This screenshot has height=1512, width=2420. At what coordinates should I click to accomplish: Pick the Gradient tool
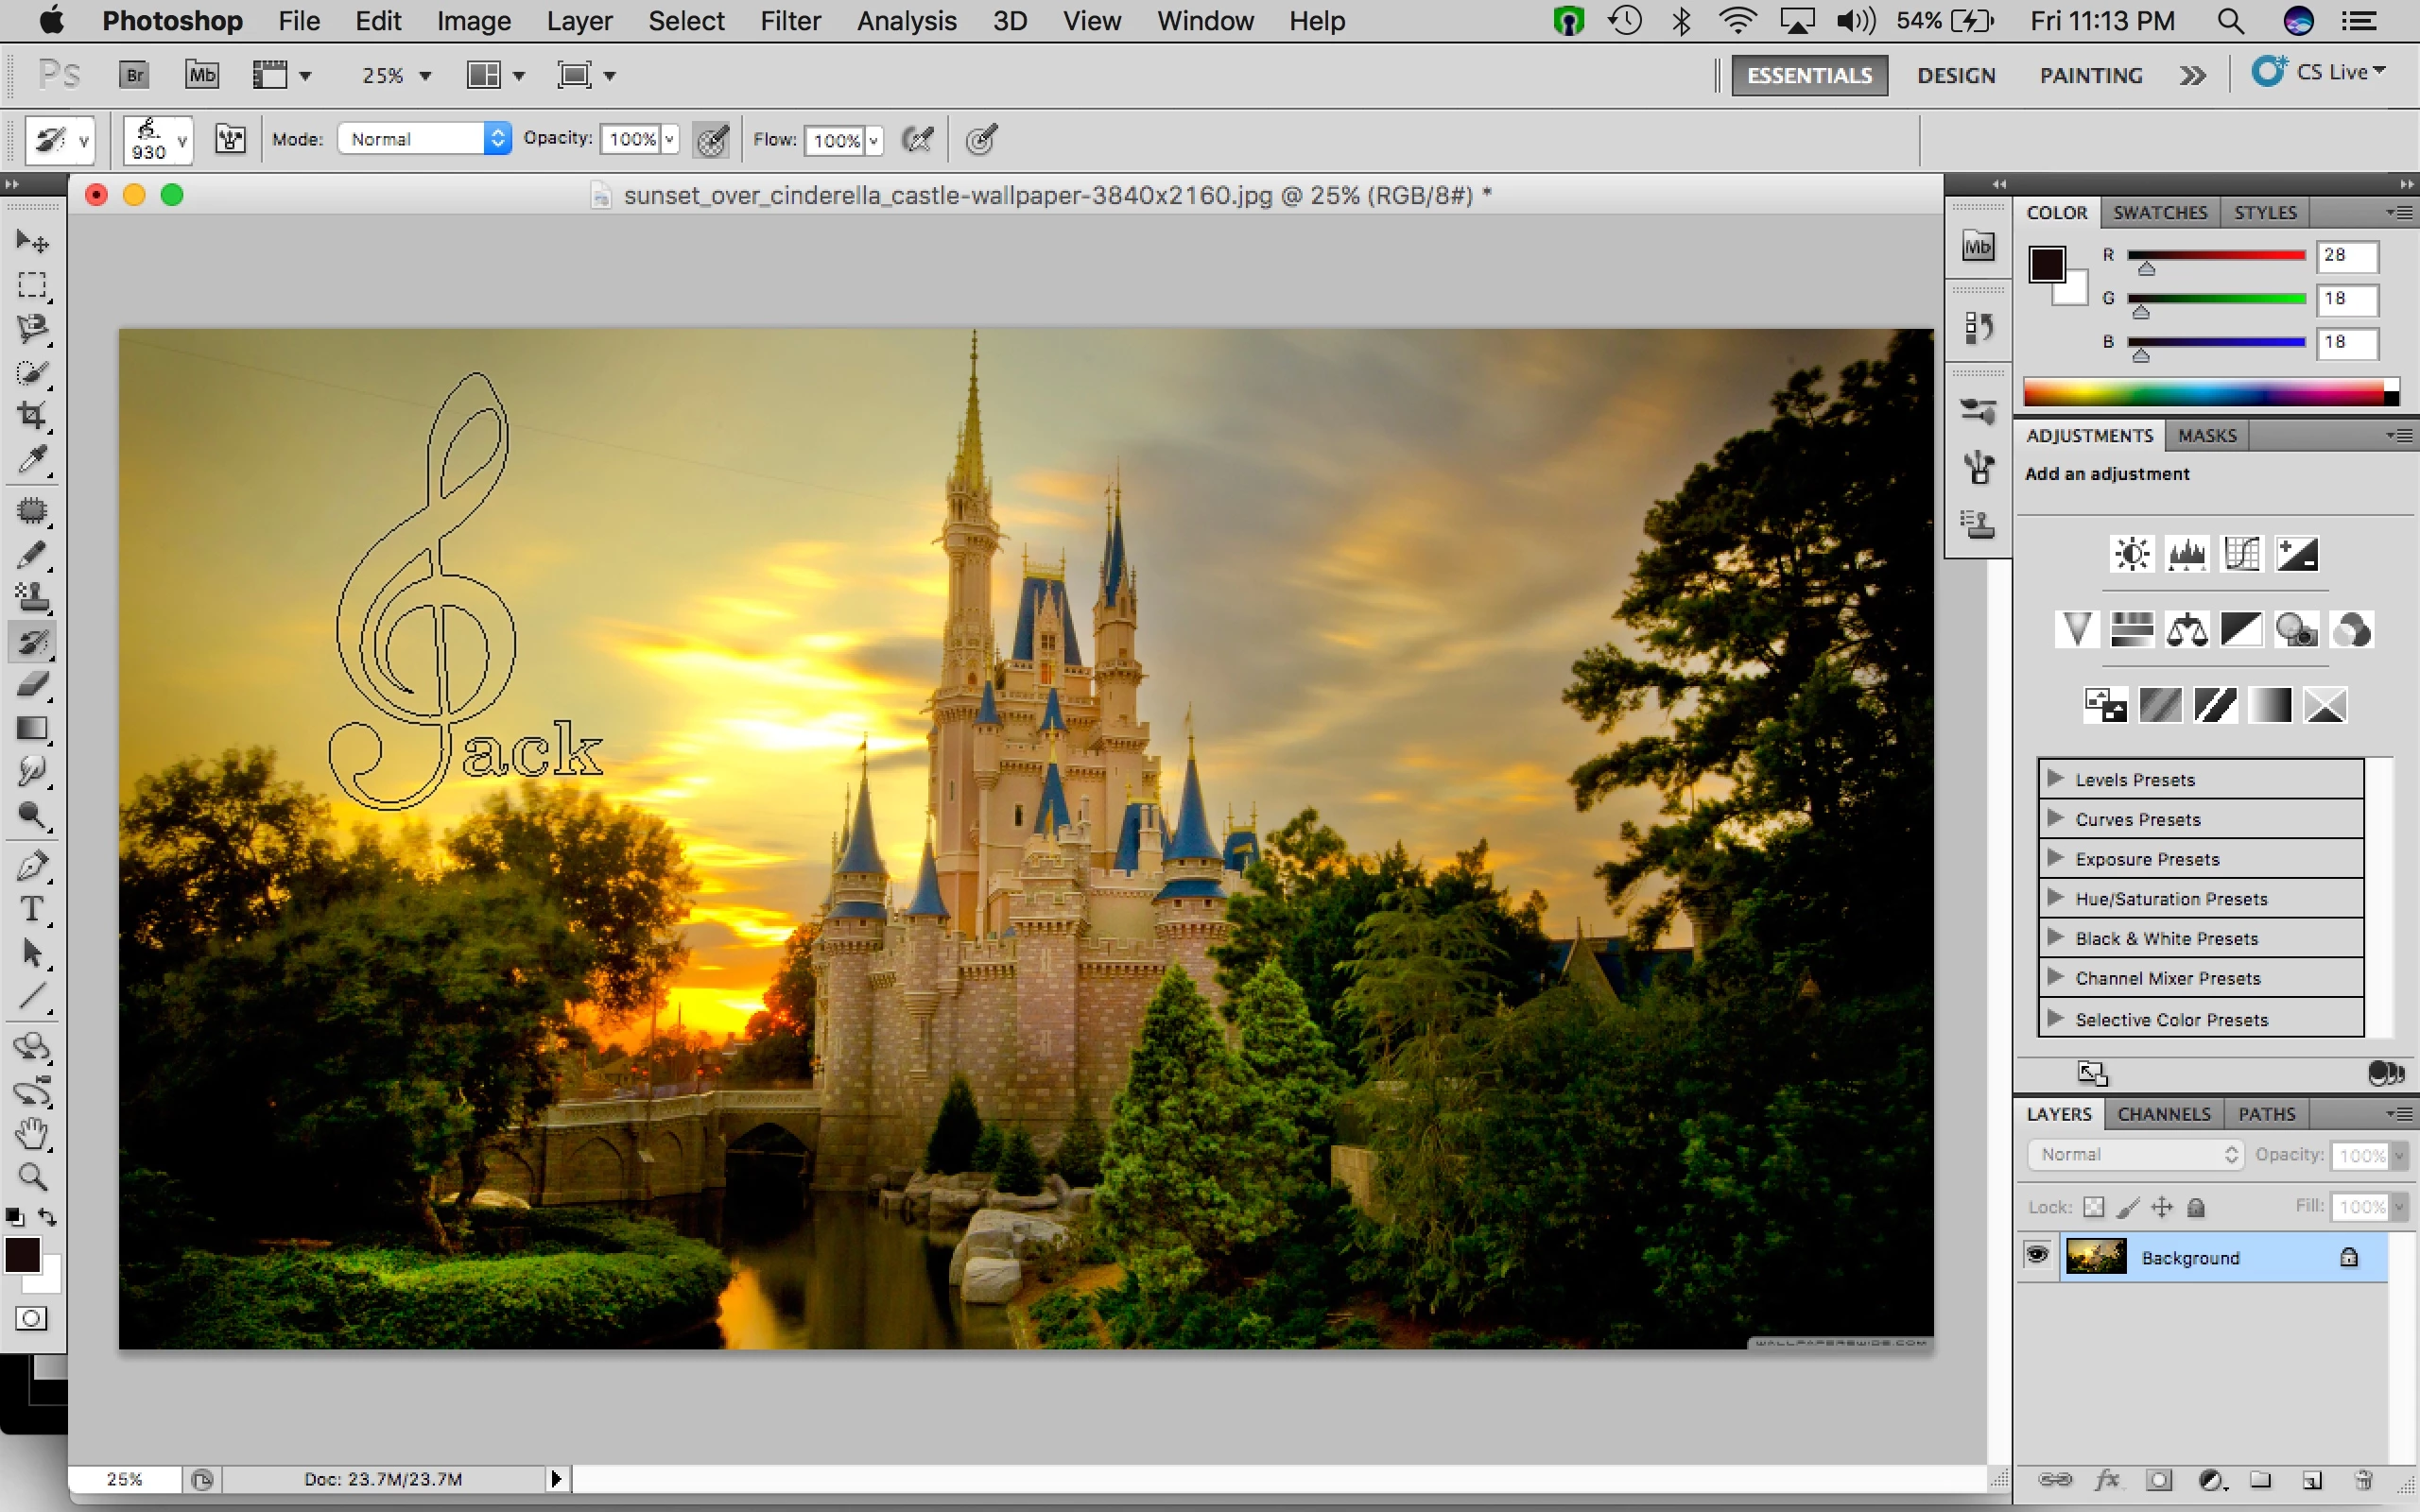click(32, 728)
